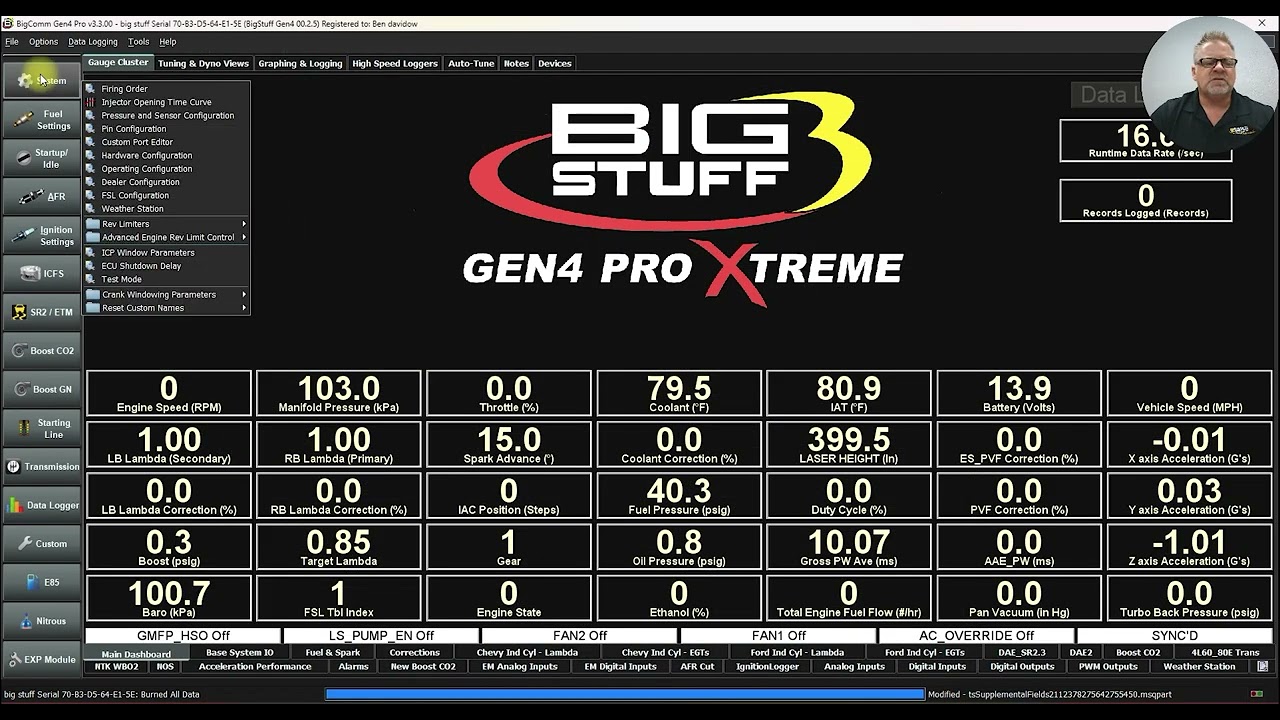Click the Engine Speed (RPM) gauge
The height and width of the screenshot is (720, 1280).
click(x=169, y=393)
